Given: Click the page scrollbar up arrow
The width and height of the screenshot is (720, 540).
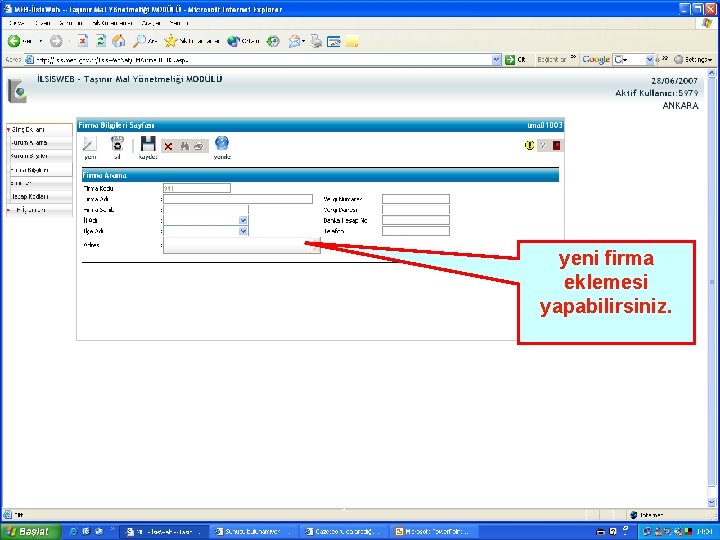Looking at the screenshot, I should (711, 73).
